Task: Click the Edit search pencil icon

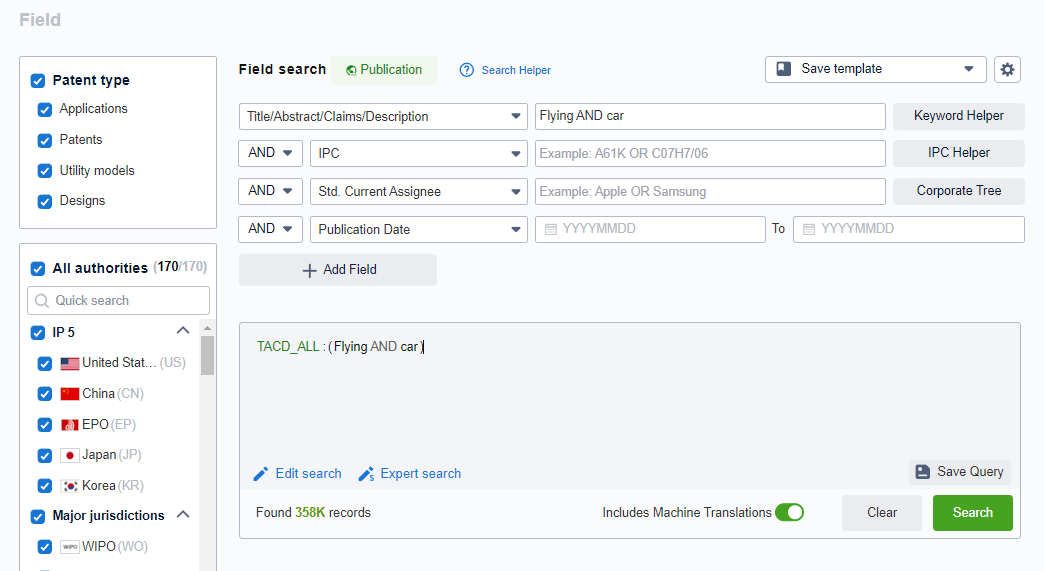Action: (x=261, y=474)
